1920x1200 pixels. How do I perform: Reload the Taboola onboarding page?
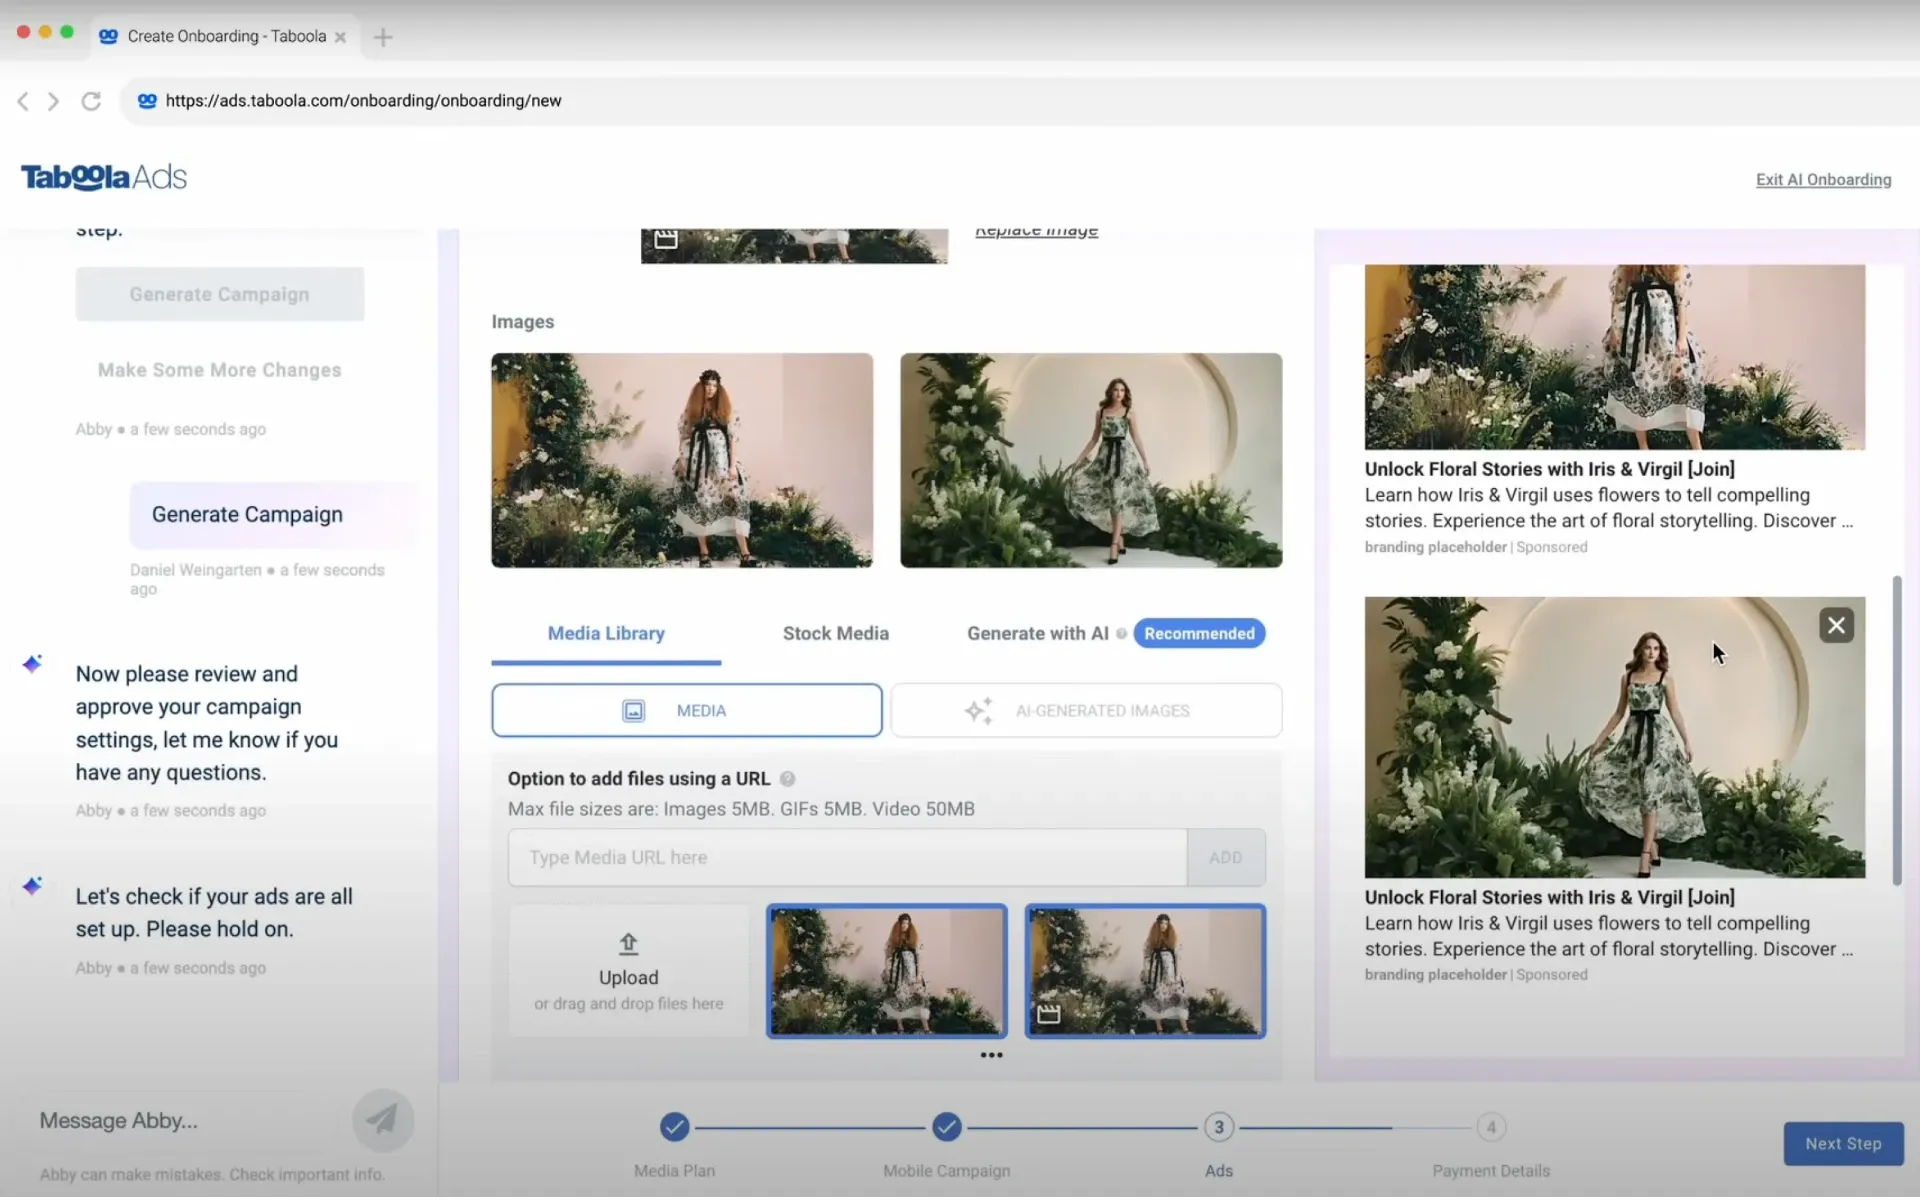point(90,100)
